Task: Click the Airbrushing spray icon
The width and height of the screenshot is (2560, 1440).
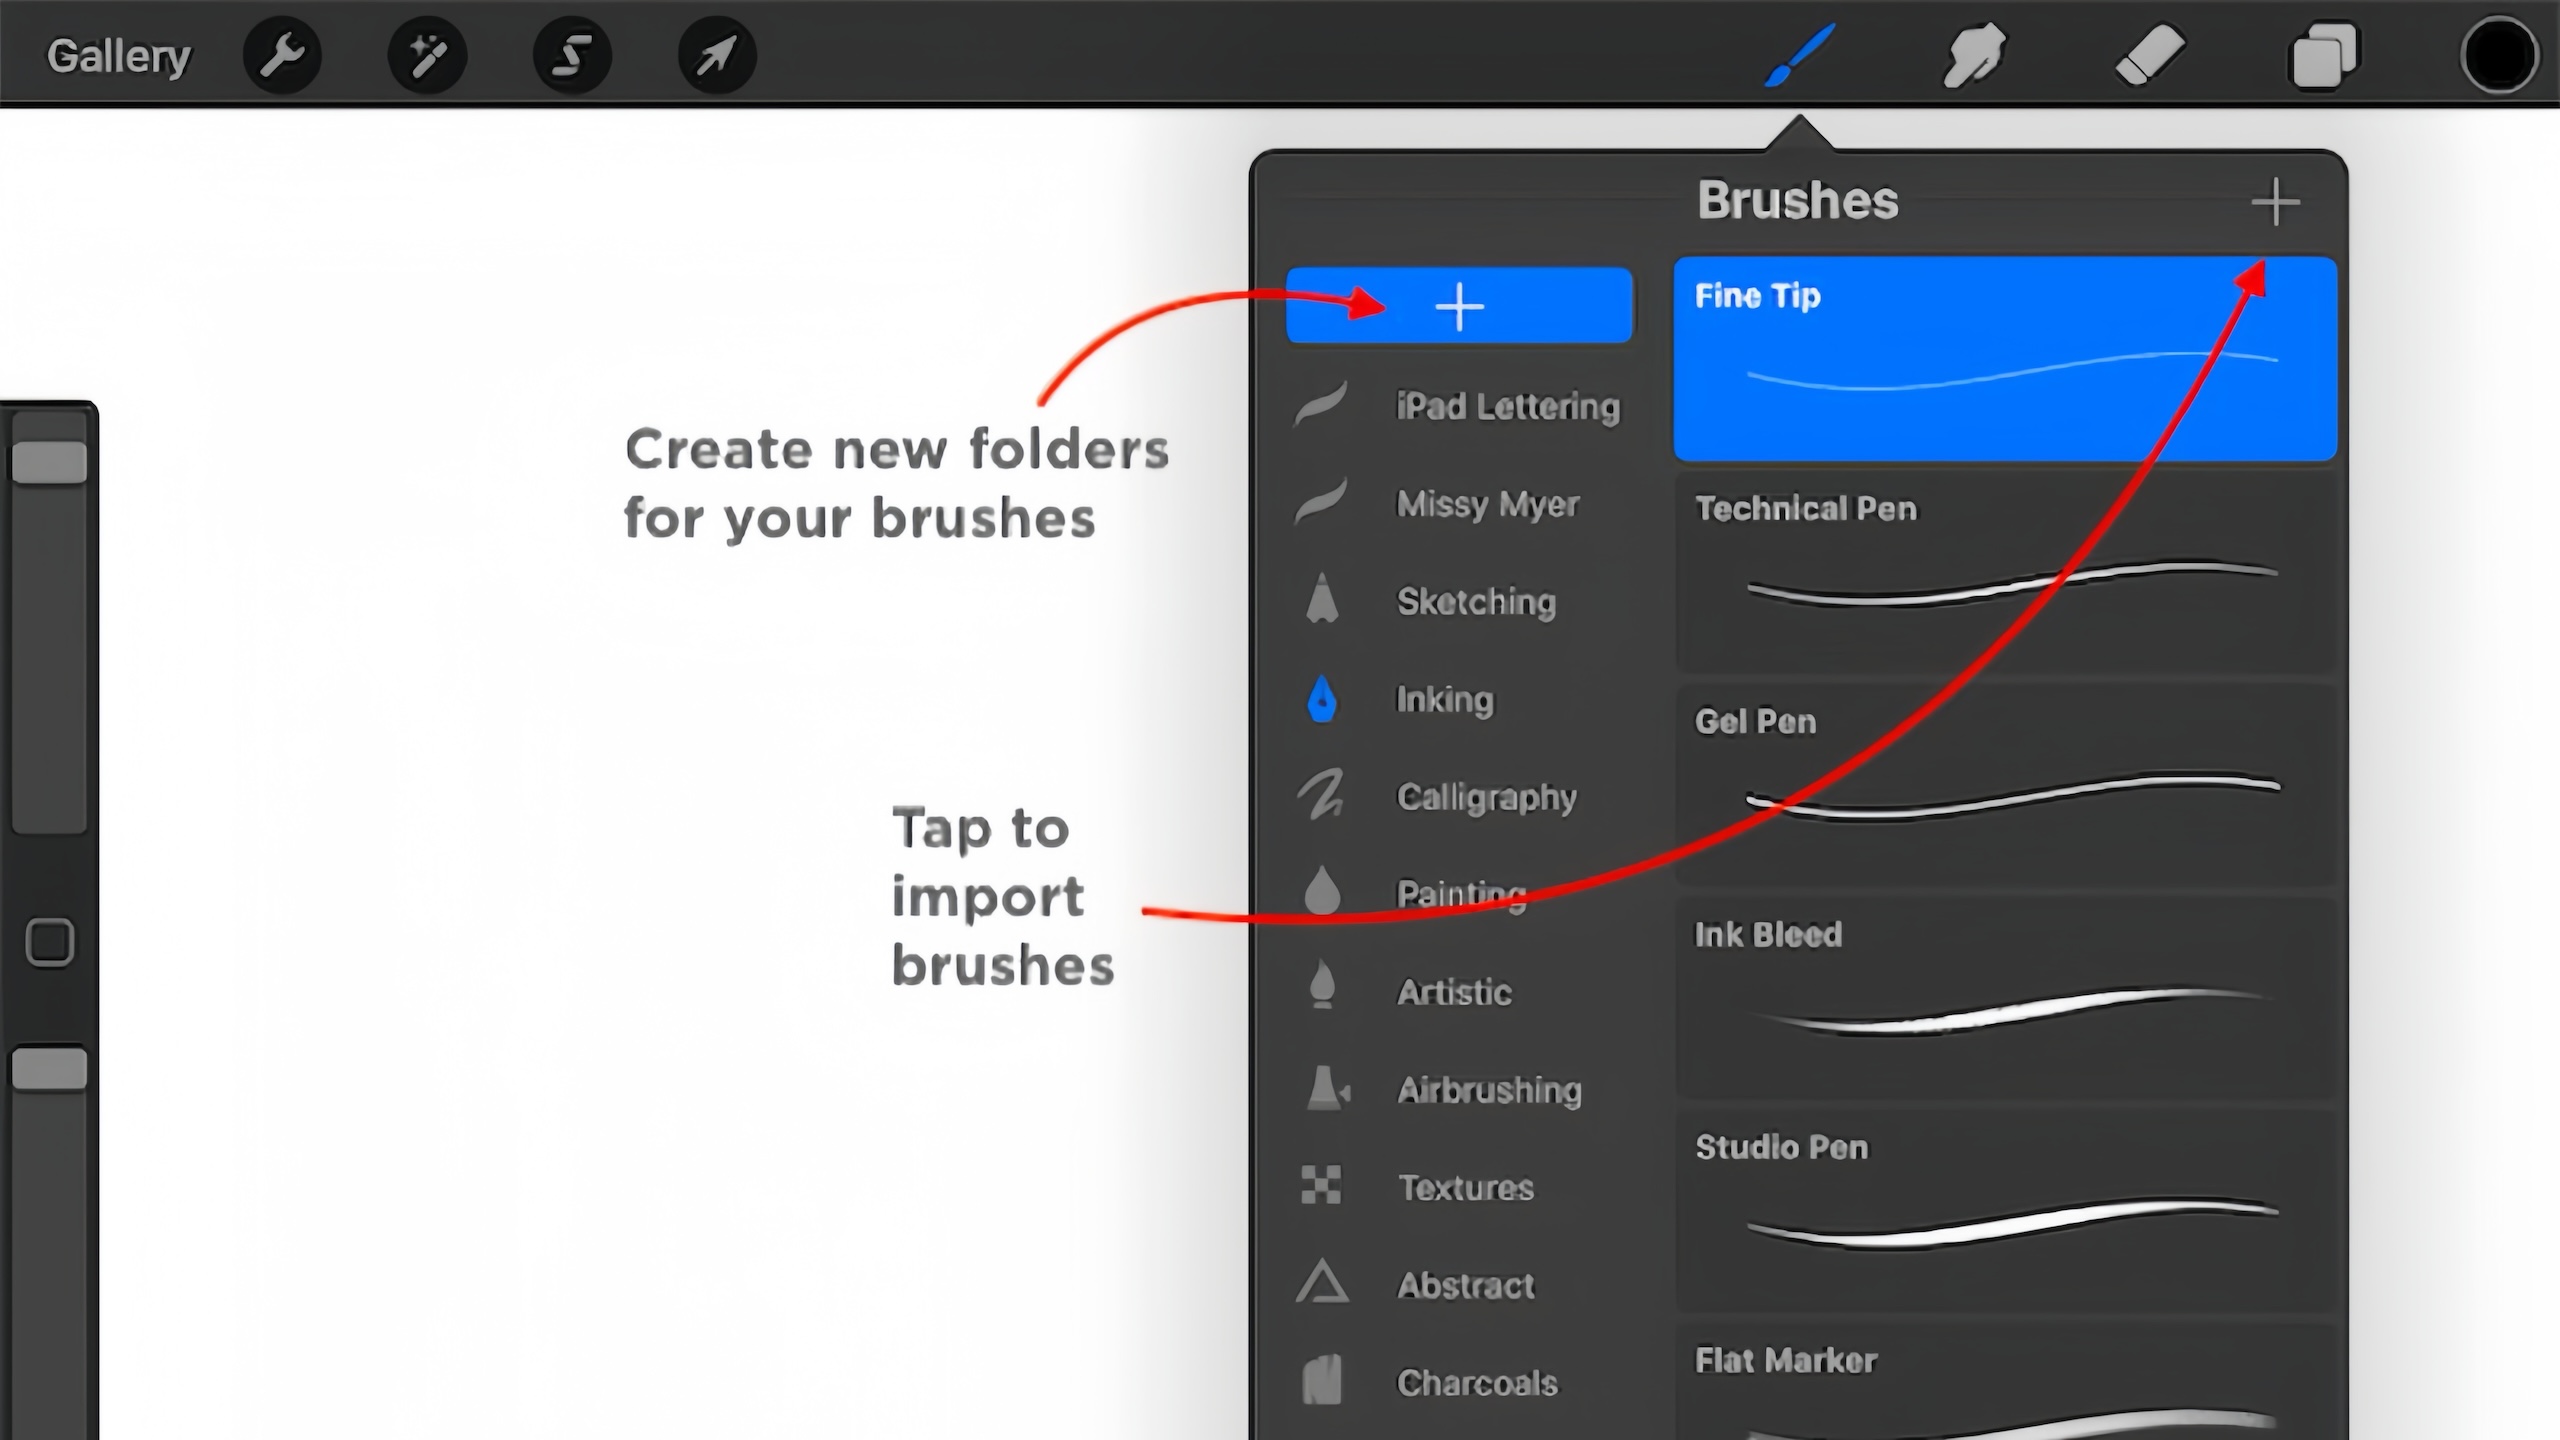Action: [1327, 1088]
